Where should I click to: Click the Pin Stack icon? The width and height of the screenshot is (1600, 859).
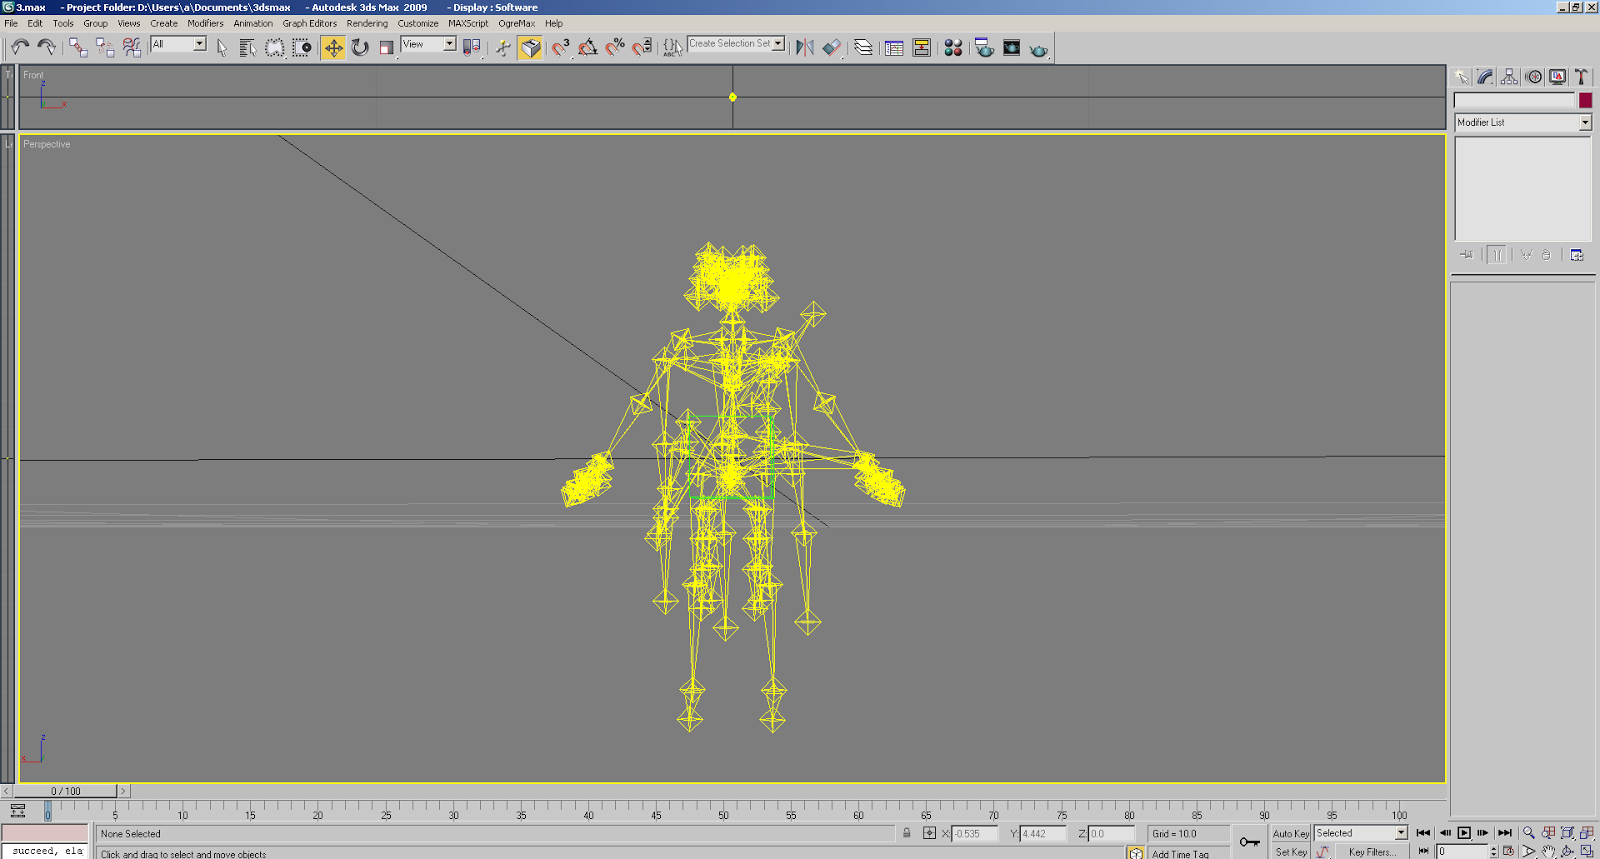(x=1466, y=255)
